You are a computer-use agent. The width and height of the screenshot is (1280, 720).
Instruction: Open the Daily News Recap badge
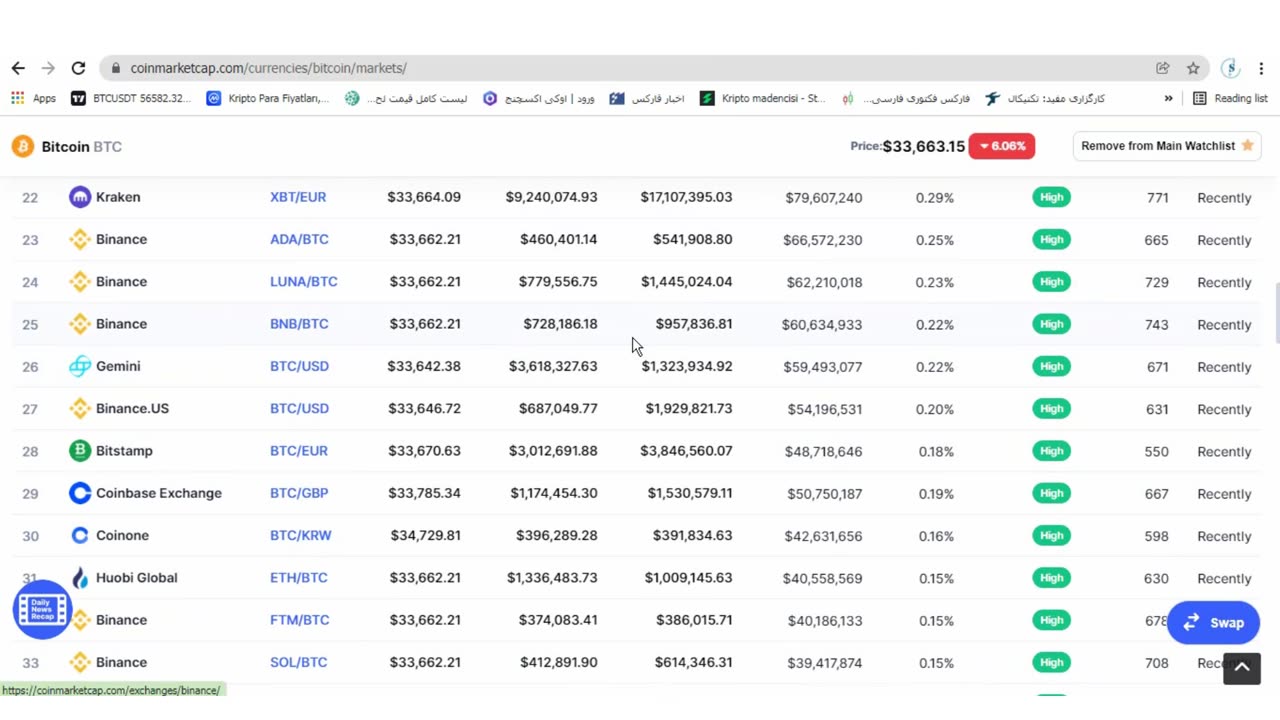click(42, 608)
